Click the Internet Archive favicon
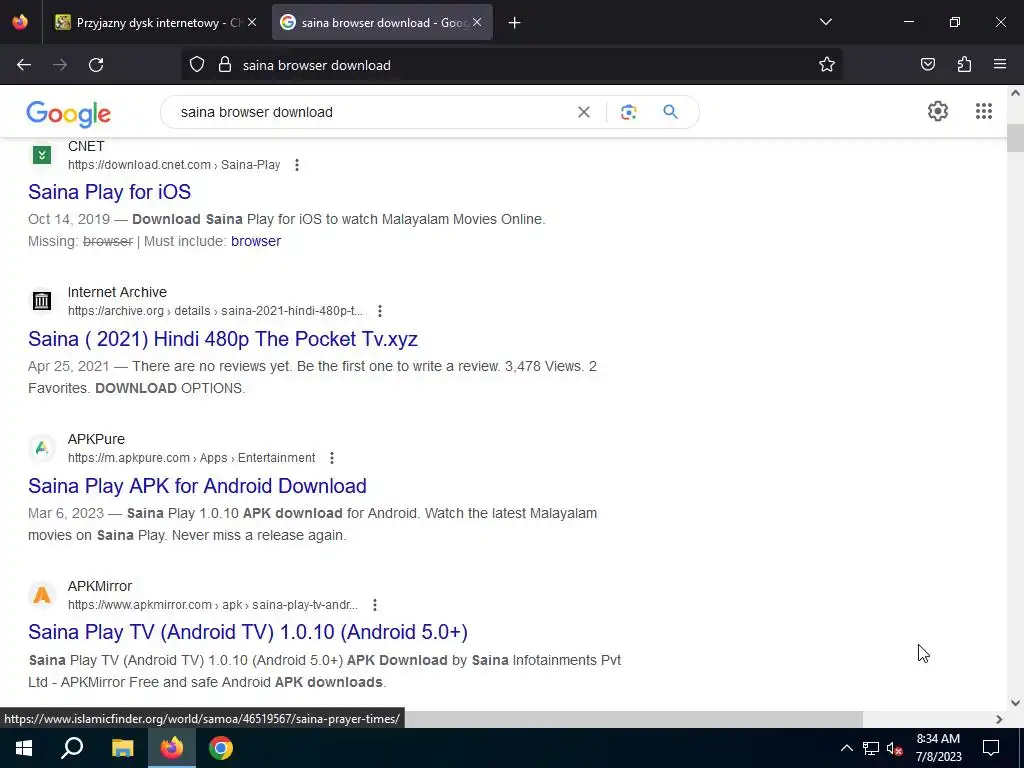 [x=42, y=301]
